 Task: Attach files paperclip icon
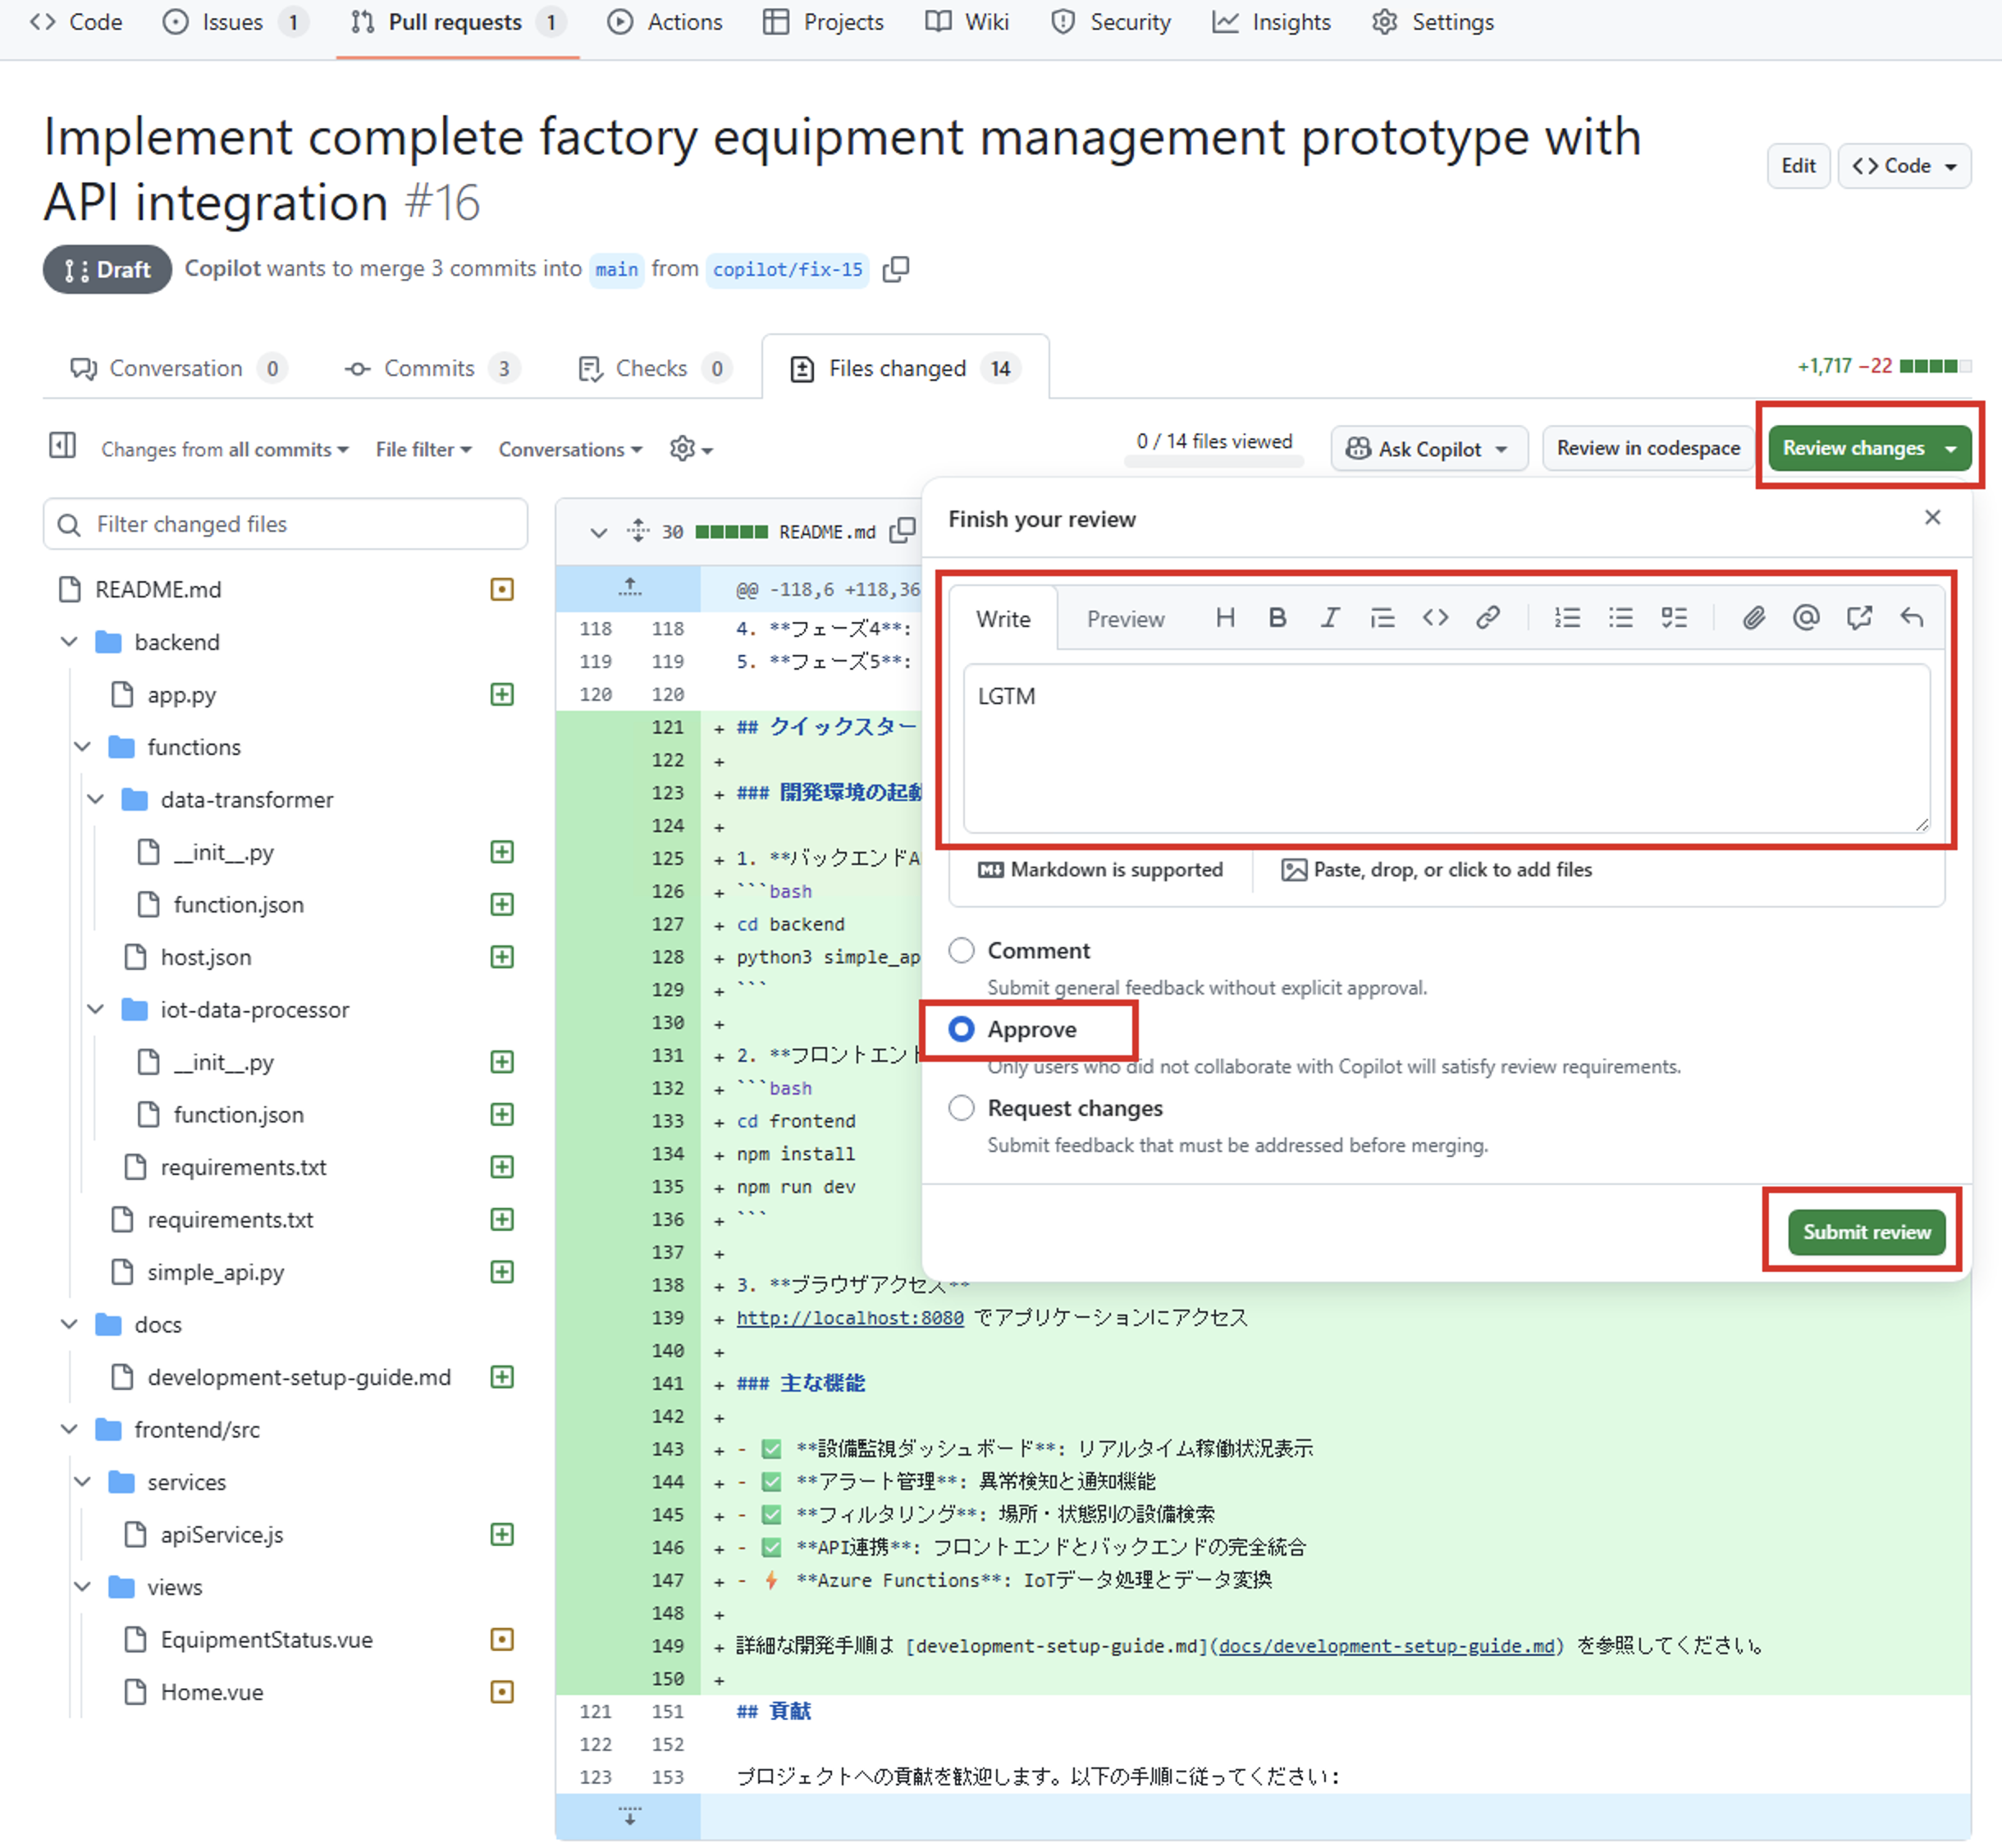tap(1753, 618)
